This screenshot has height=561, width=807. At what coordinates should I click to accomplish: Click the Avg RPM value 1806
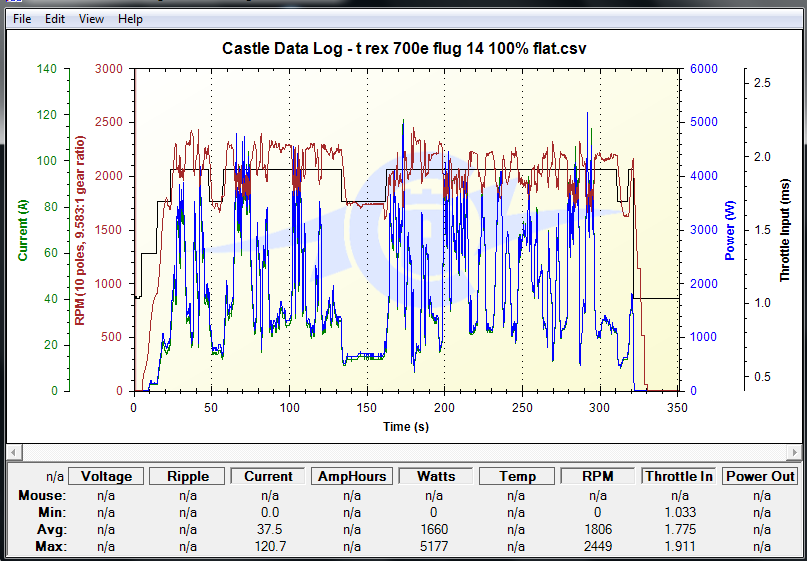598,529
